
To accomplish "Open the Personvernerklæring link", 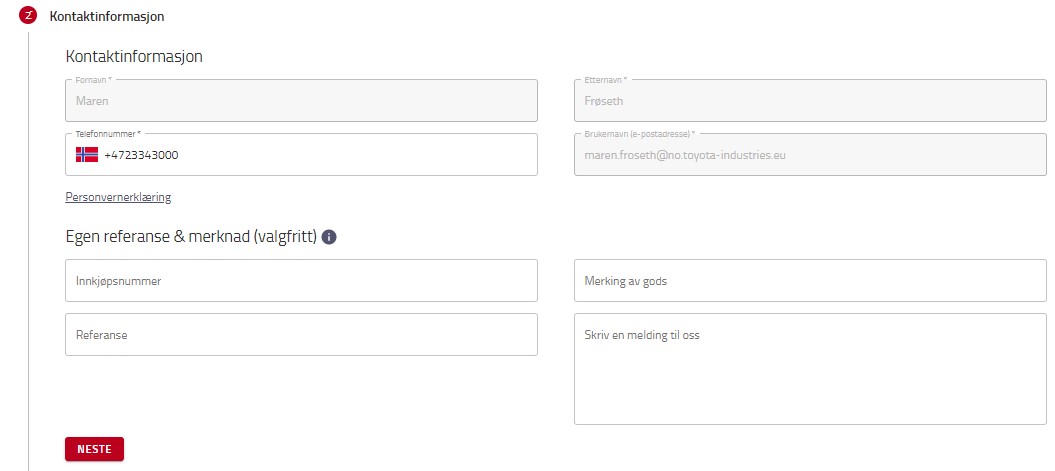I will click(118, 197).
